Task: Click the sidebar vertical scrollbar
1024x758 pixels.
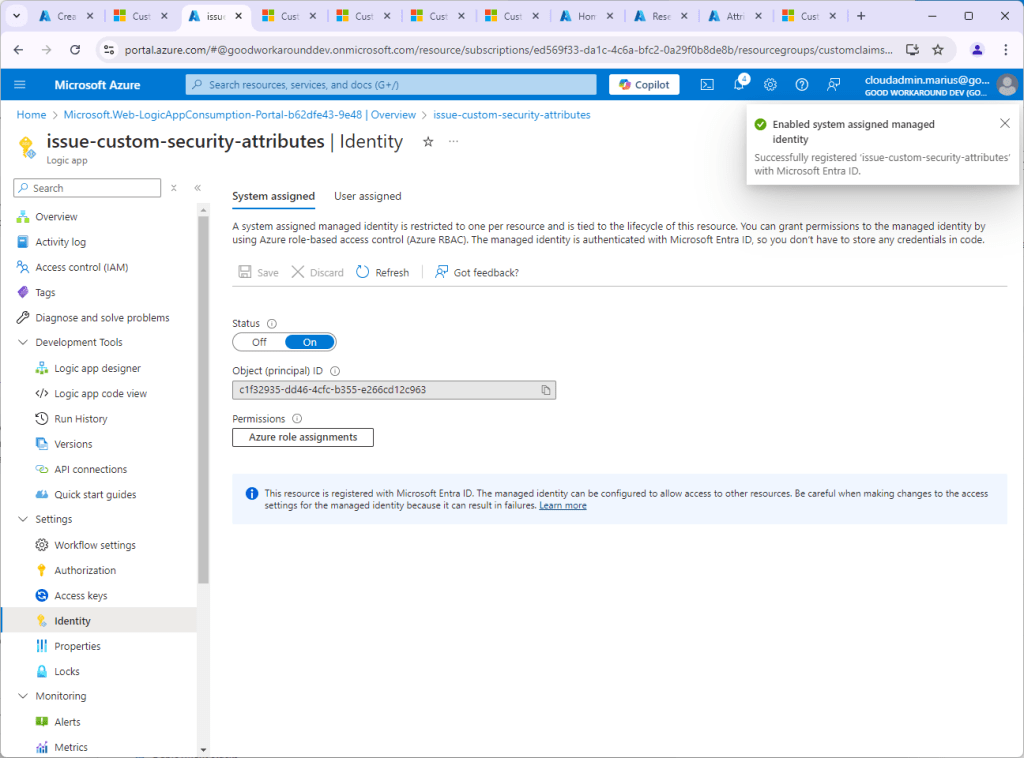Action: coord(204,400)
